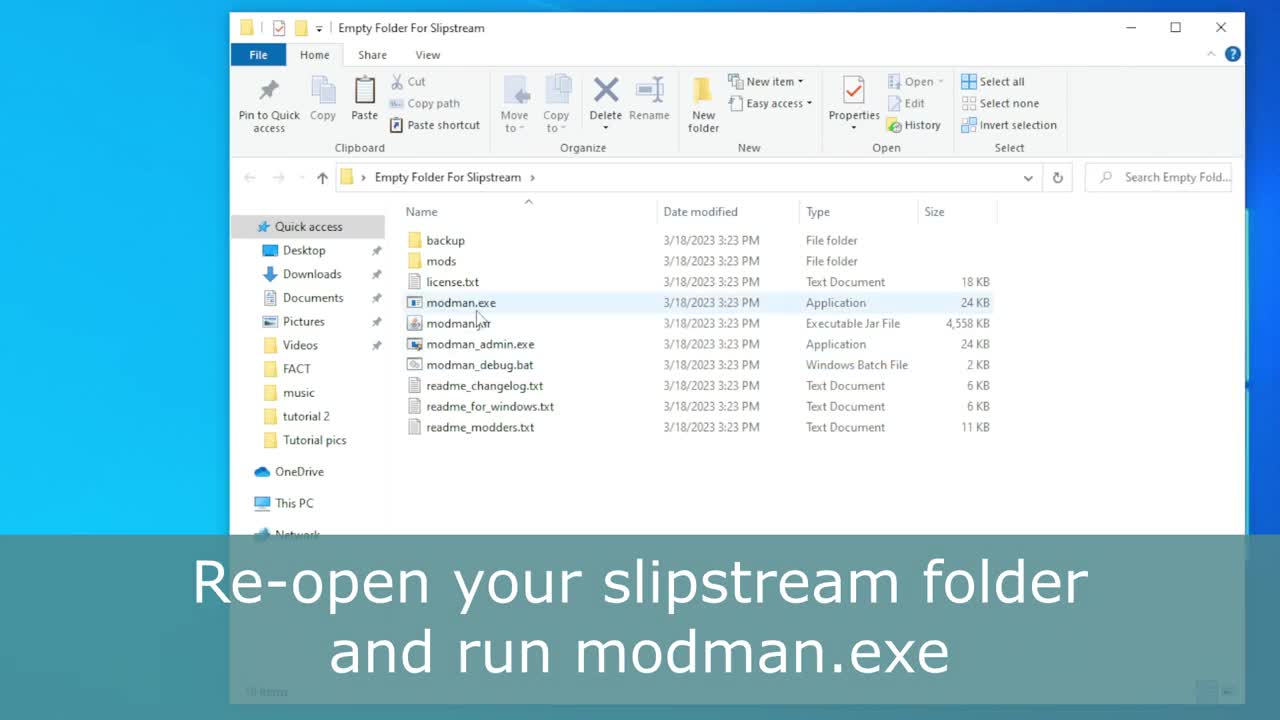
Task: Switch to the View ribbon tab
Action: pyautogui.click(x=427, y=55)
